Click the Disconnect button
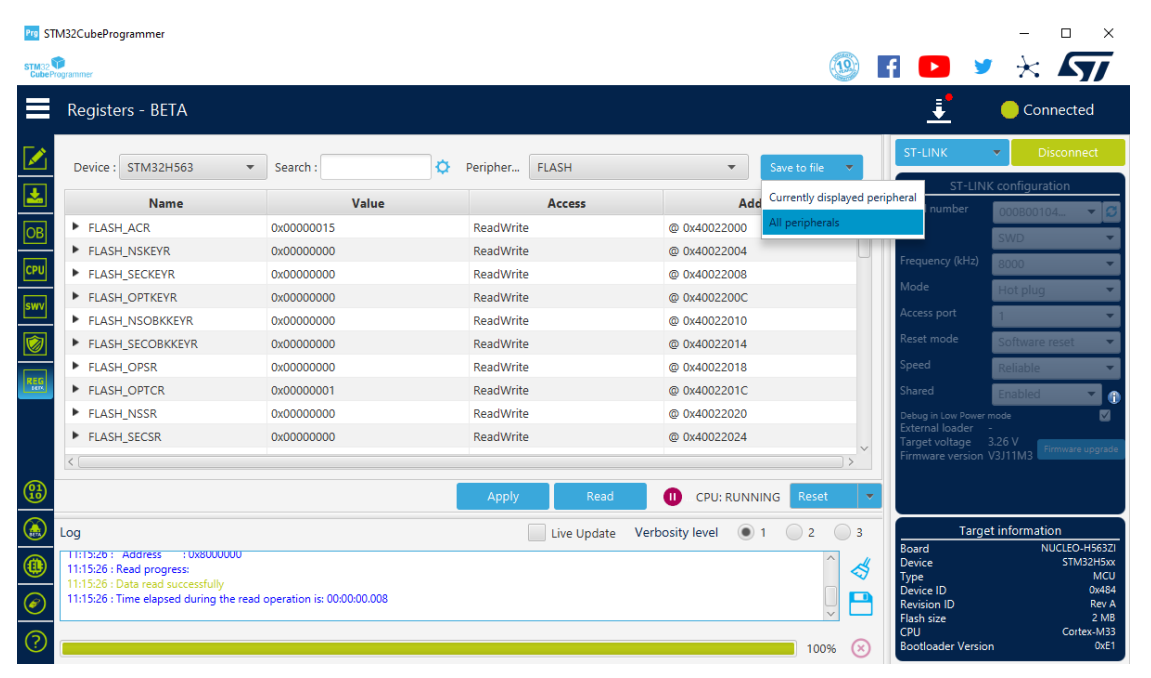Screen dimensions: 1151x678 1067,153
